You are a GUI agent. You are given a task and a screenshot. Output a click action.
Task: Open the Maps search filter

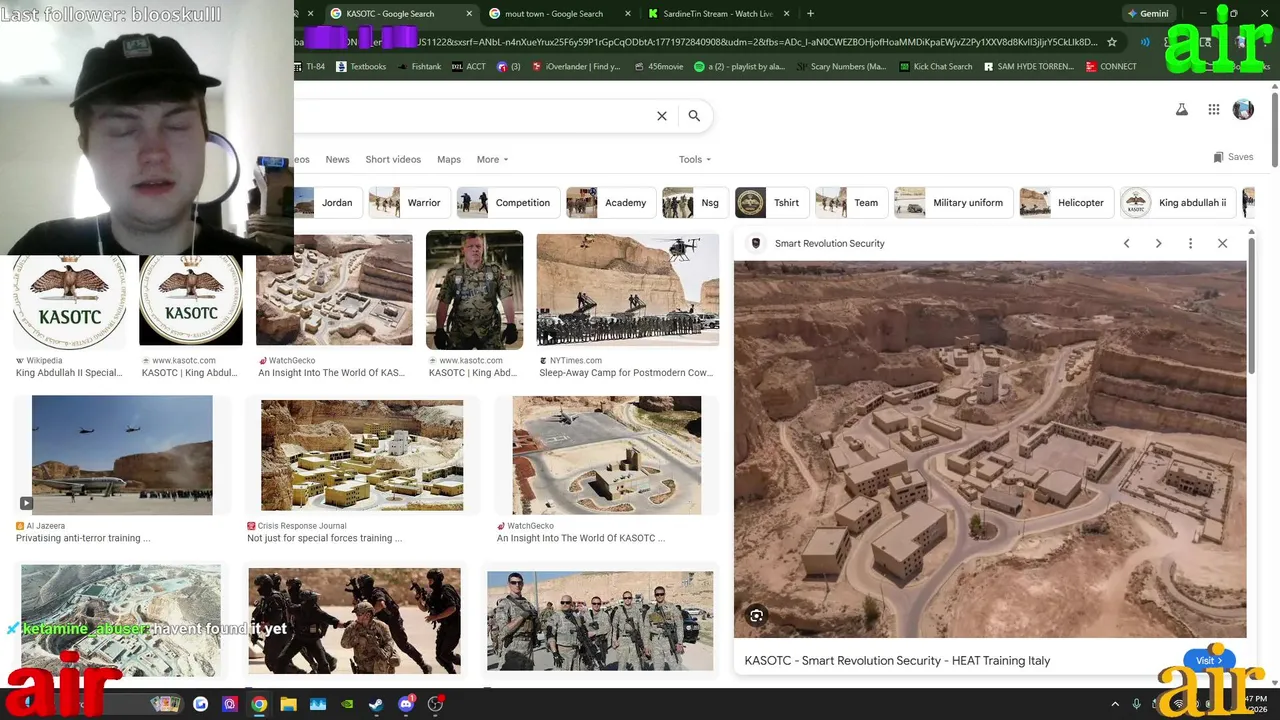click(449, 160)
